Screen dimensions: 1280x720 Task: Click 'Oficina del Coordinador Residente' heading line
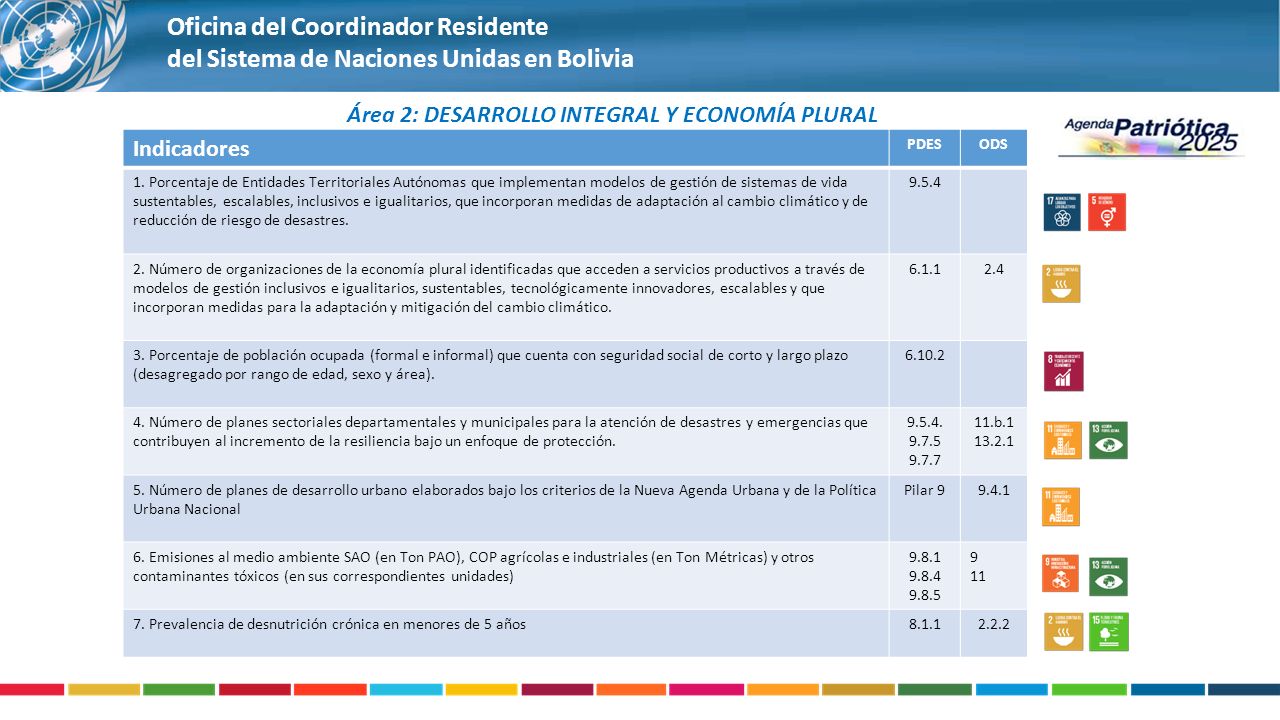[358, 26]
